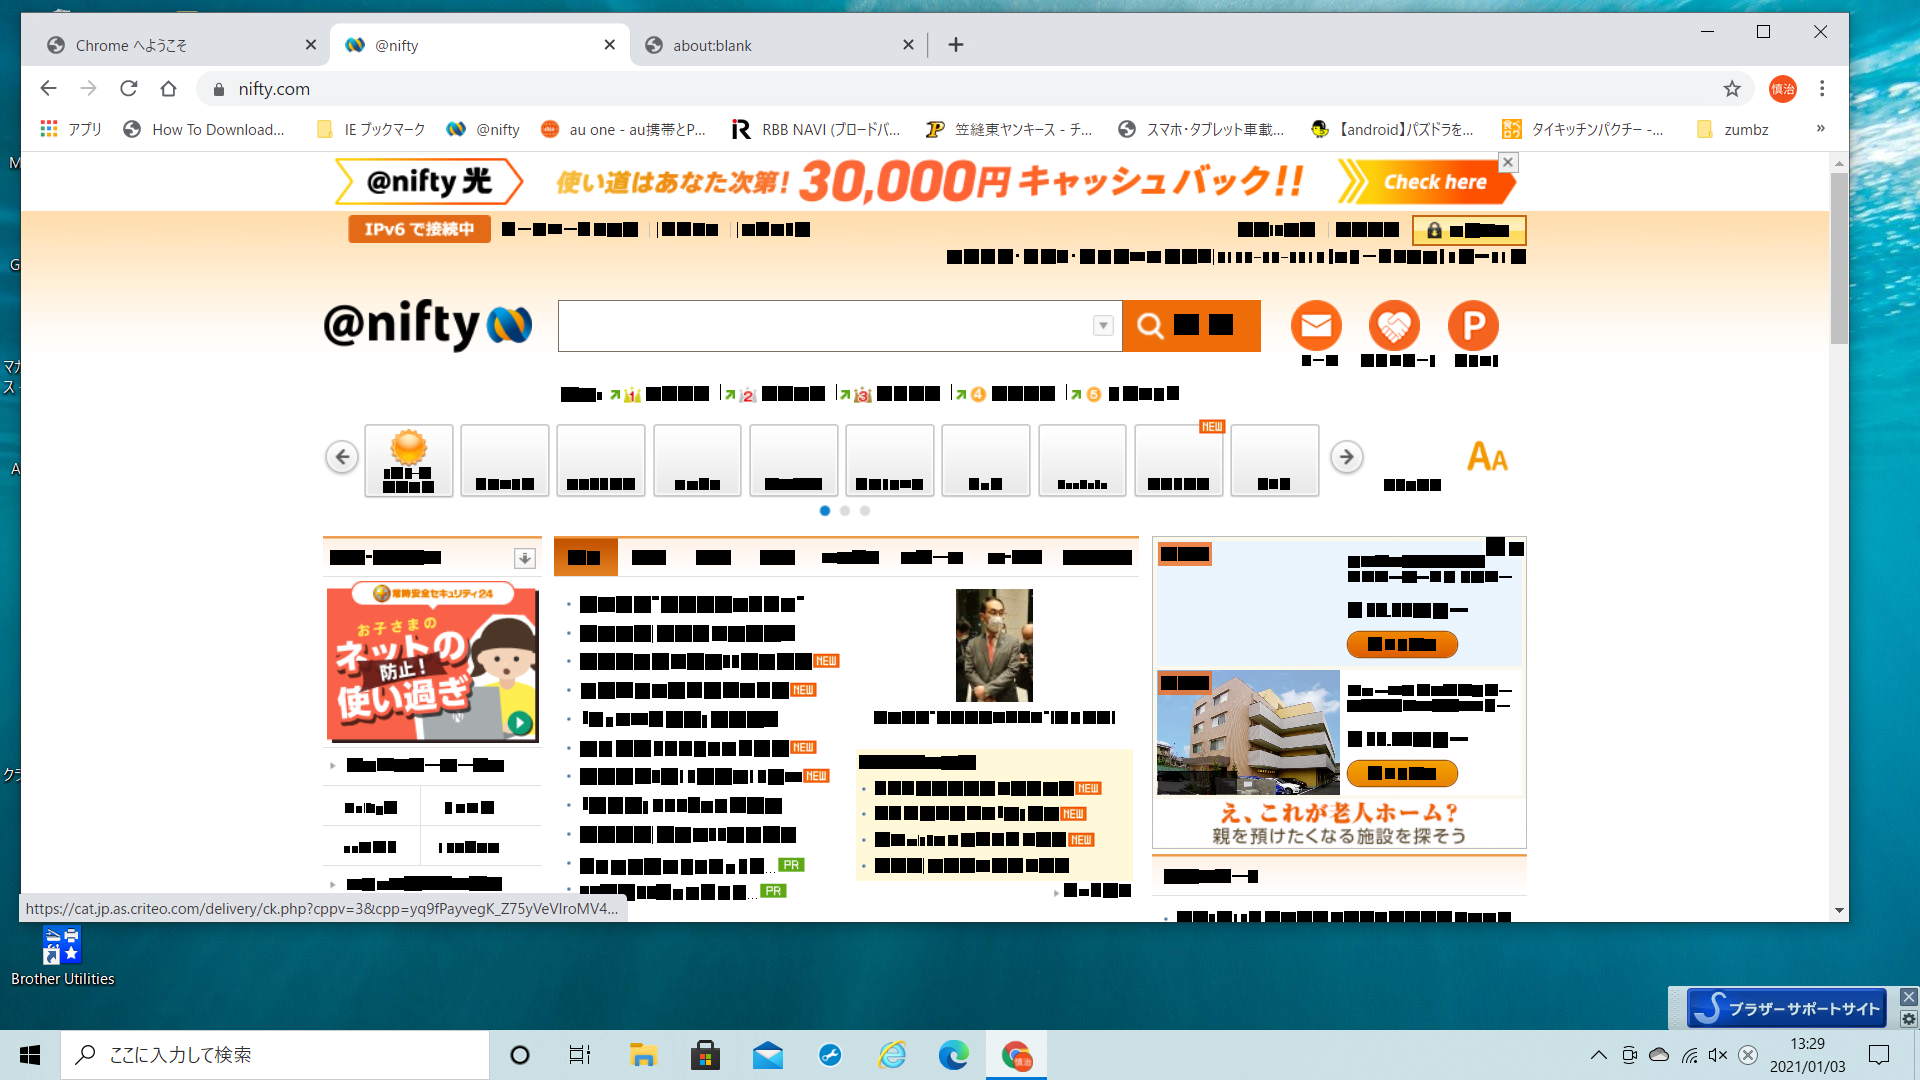Open Microsoft Store from taskbar

(705, 1055)
